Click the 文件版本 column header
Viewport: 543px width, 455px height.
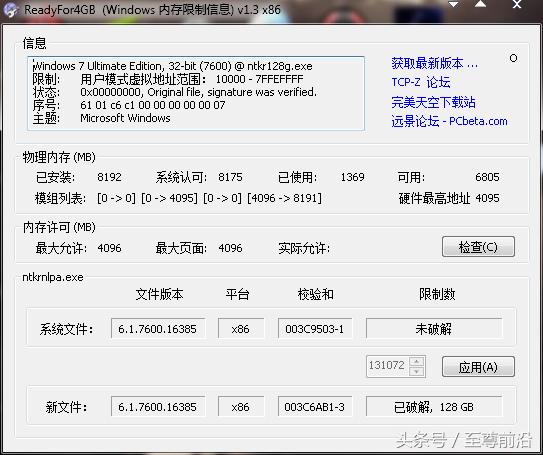pos(159,294)
